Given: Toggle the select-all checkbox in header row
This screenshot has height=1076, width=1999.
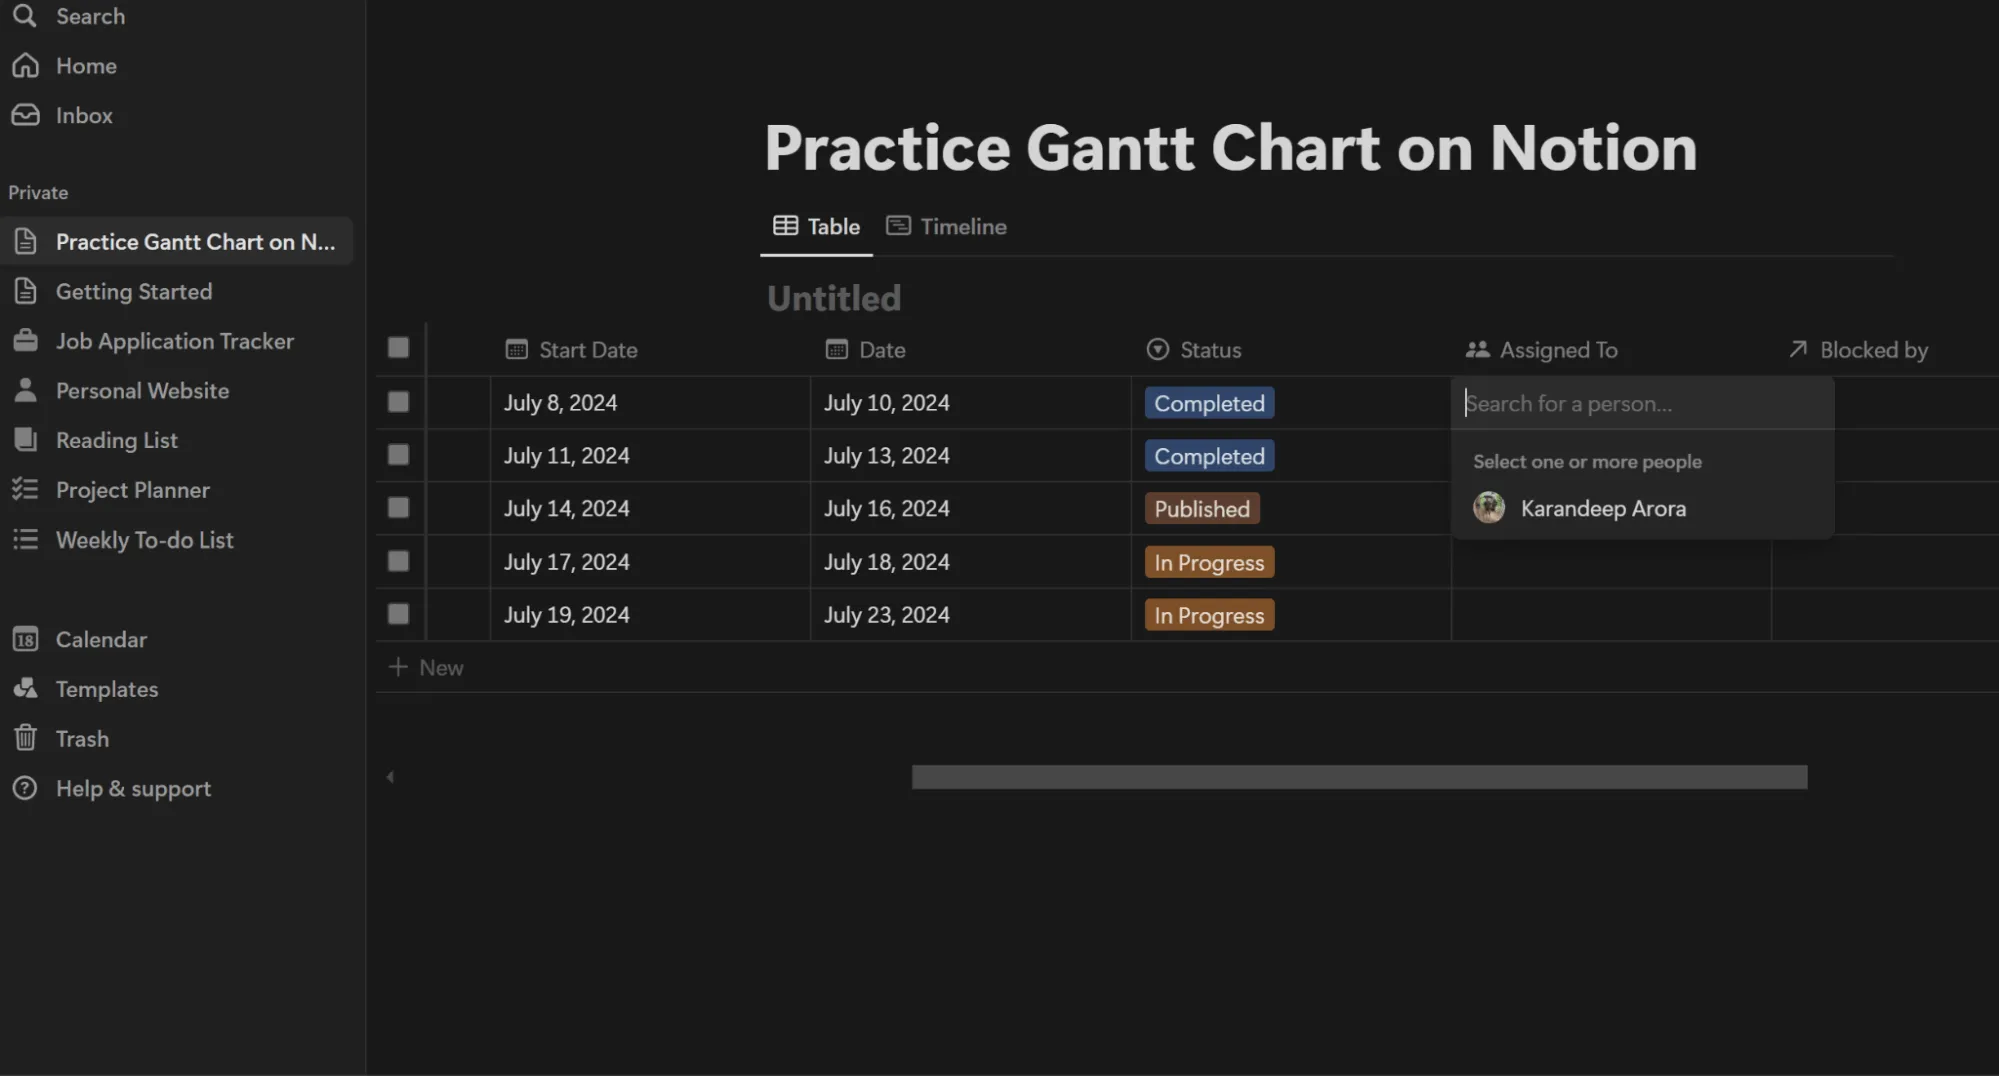Looking at the screenshot, I should click(x=398, y=348).
